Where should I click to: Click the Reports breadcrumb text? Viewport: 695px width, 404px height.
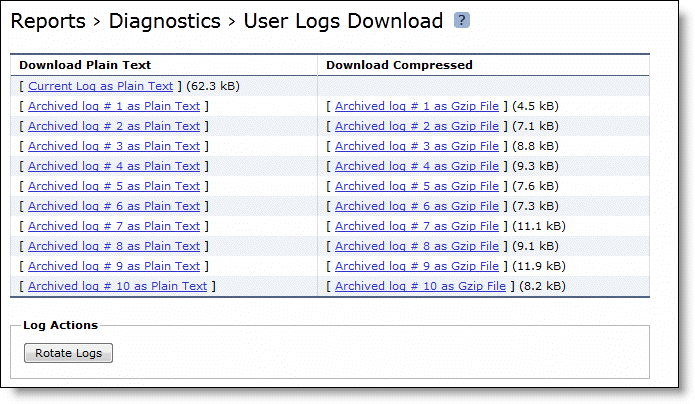48,21
